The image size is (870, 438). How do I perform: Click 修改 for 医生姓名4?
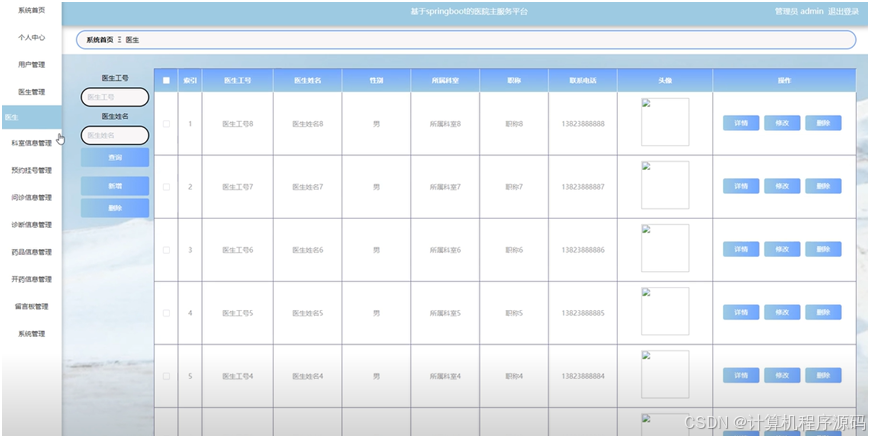tap(782, 375)
